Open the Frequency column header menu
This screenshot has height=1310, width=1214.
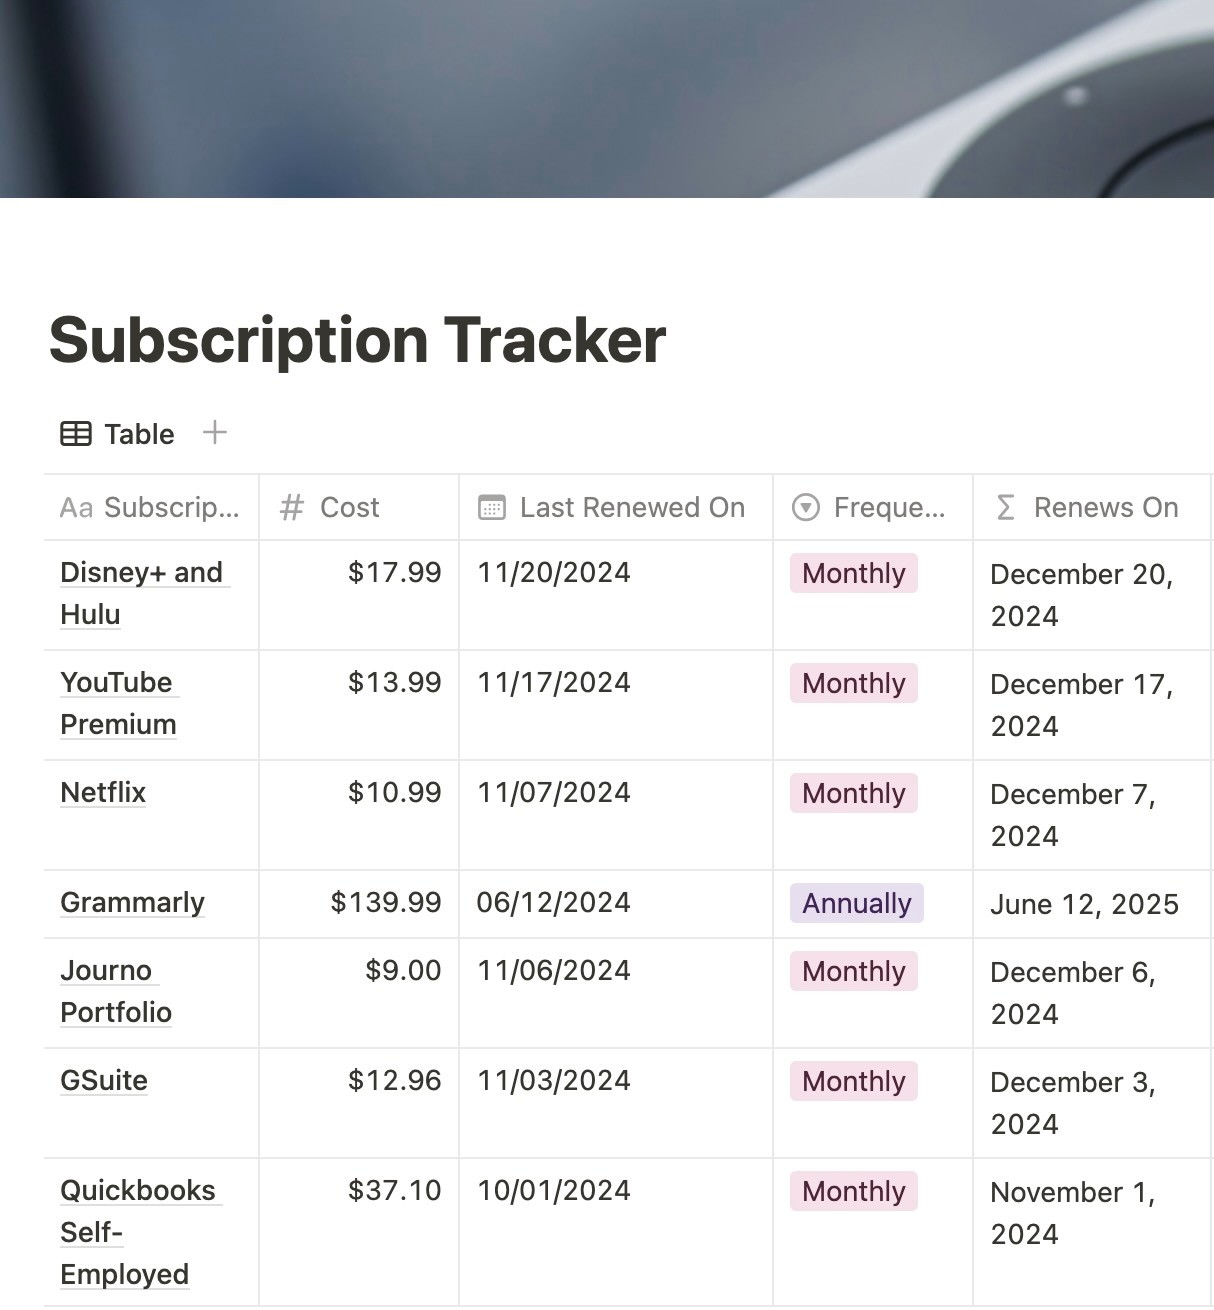pos(873,508)
